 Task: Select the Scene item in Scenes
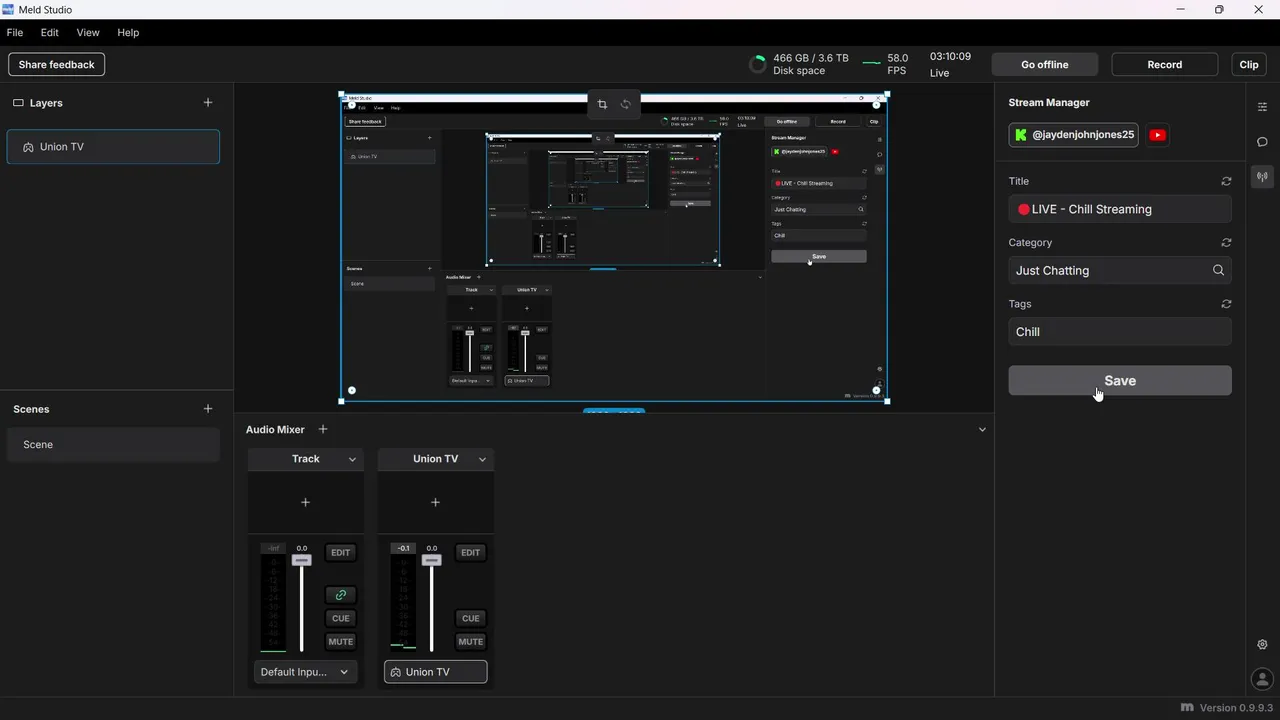pyautogui.click(x=113, y=445)
